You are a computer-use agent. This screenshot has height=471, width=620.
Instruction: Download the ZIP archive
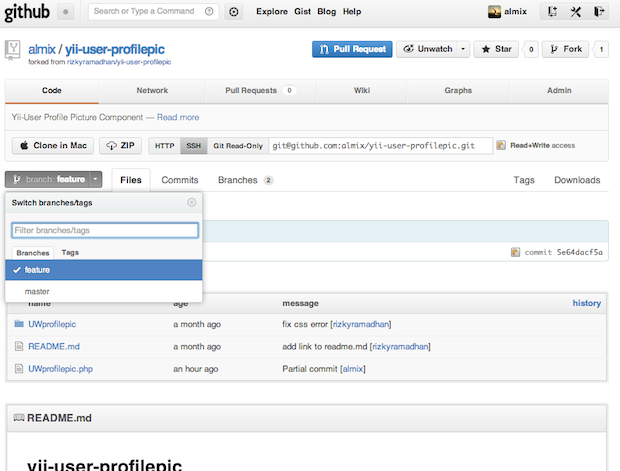[x=121, y=146]
